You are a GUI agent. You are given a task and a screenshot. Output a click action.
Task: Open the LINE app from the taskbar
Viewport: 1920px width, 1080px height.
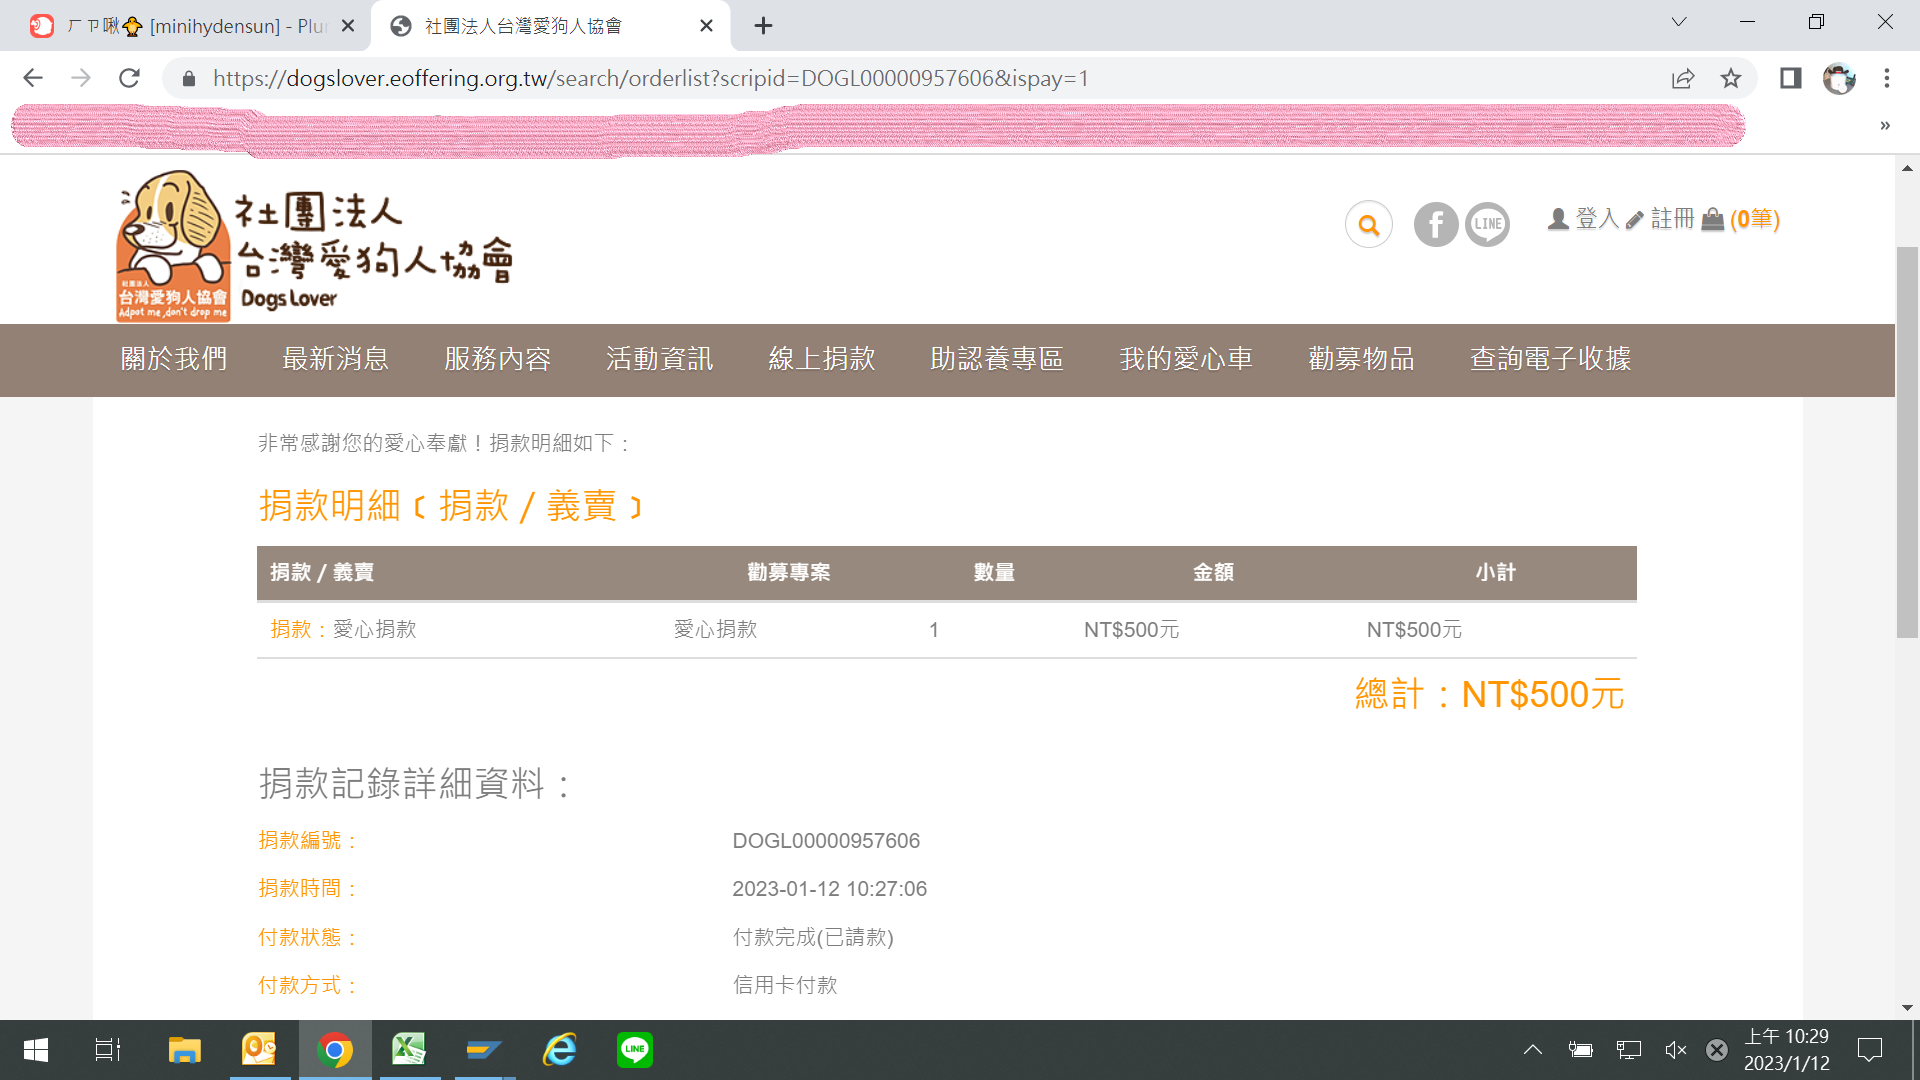click(x=635, y=1050)
